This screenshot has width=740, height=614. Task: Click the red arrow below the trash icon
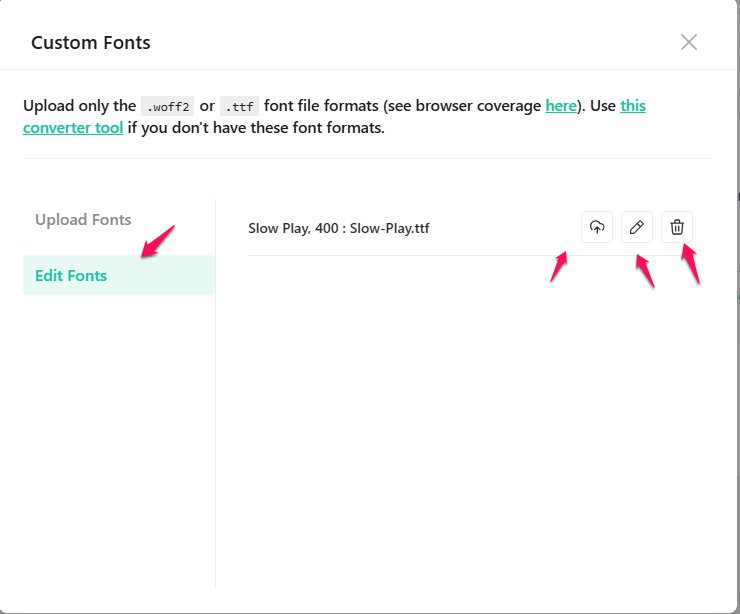[x=690, y=263]
